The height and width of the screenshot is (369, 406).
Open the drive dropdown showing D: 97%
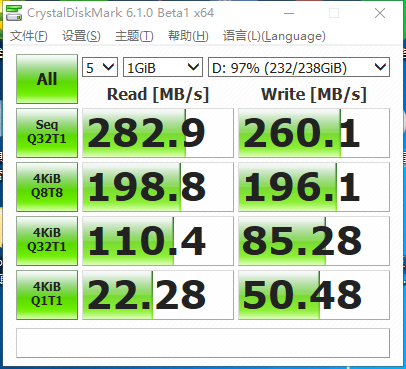pyautogui.click(x=299, y=68)
